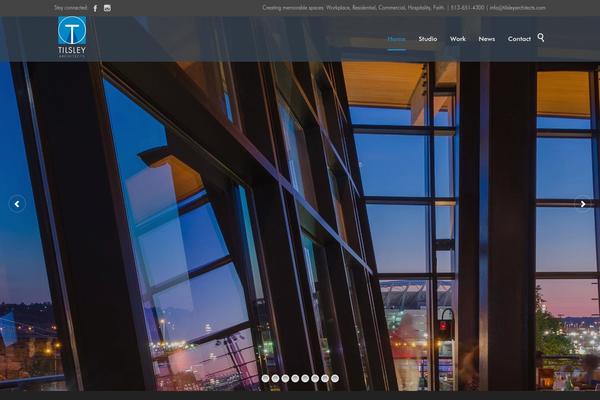The image size is (600, 400).
Task: Open the Contact menu item
Action: click(x=519, y=39)
